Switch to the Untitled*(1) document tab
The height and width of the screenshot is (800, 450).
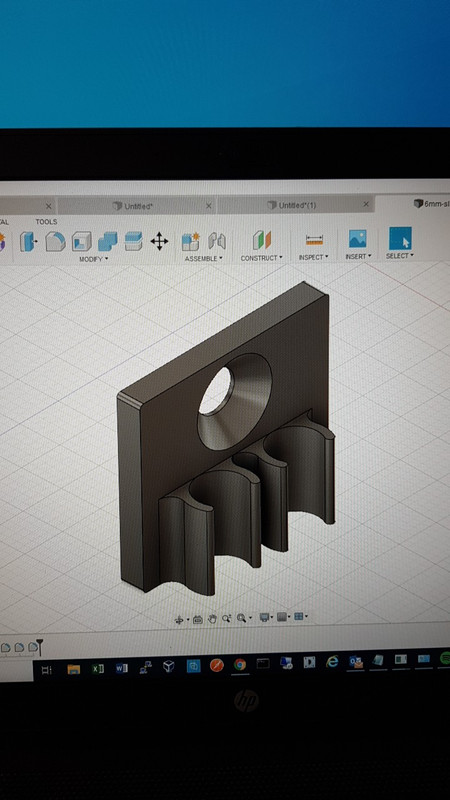click(x=297, y=205)
